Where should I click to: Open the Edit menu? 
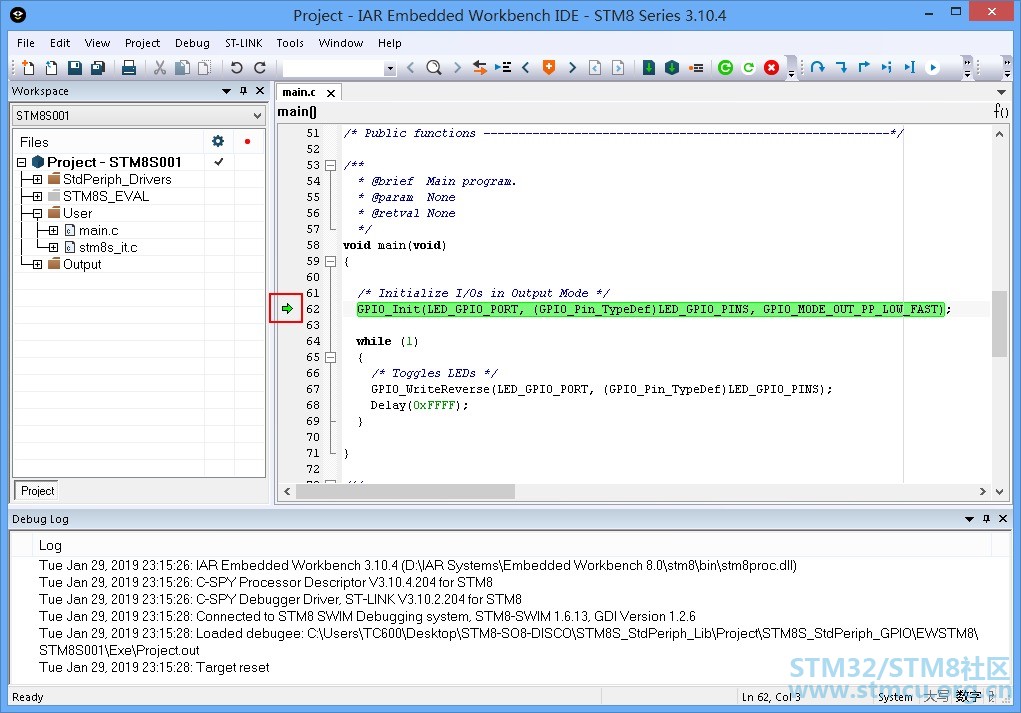(60, 43)
